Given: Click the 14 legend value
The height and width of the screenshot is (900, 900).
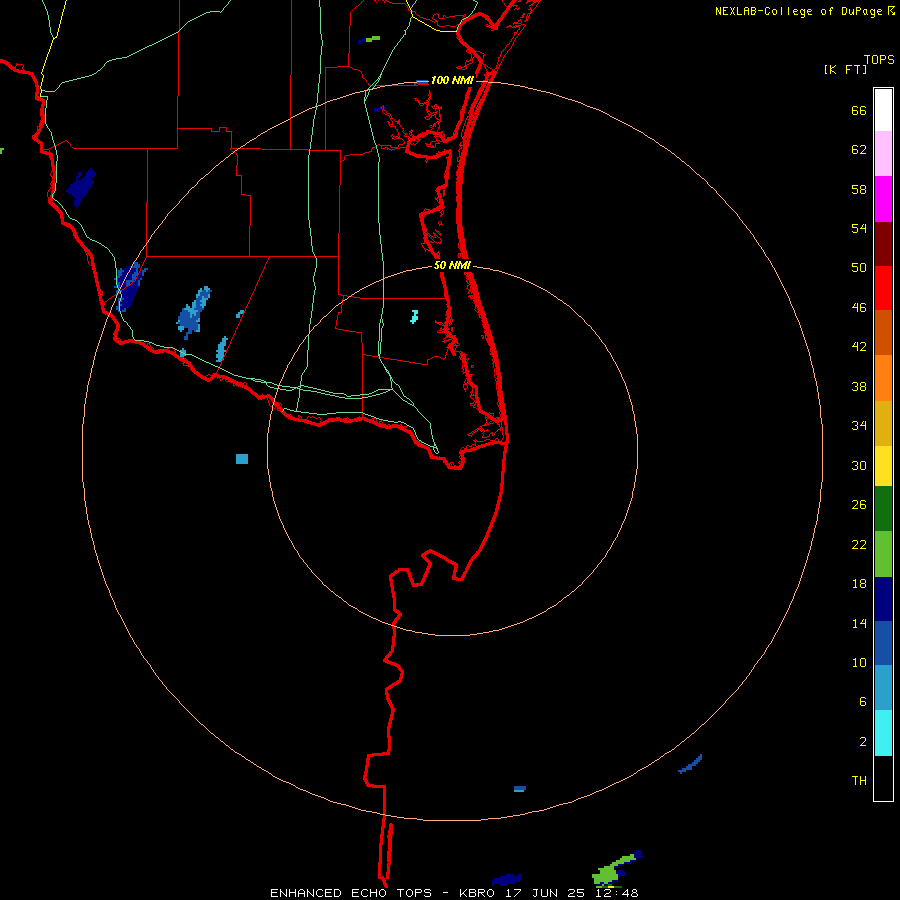Looking at the screenshot, I should (x=859, y=623).
